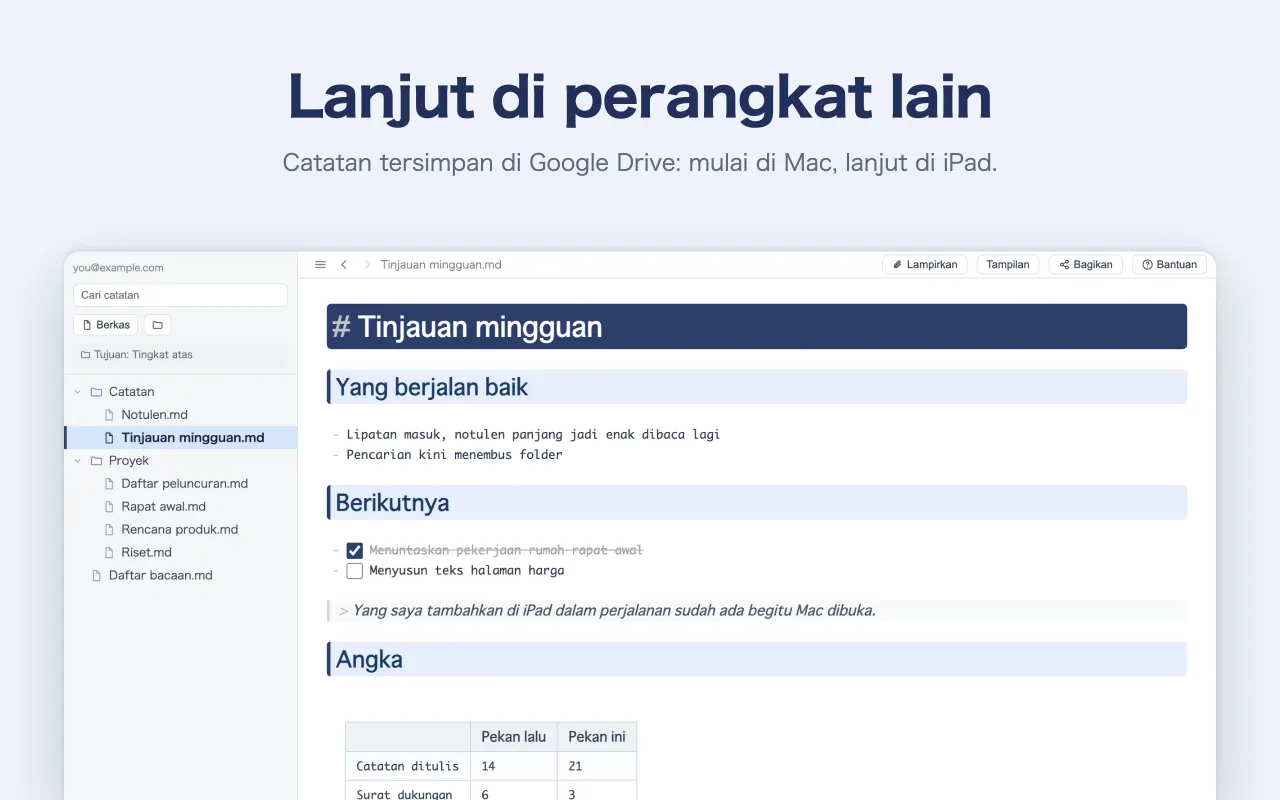Collapse the Catatan folder chevron
This screenshot has height=800, width=1280.
(78, 392)
